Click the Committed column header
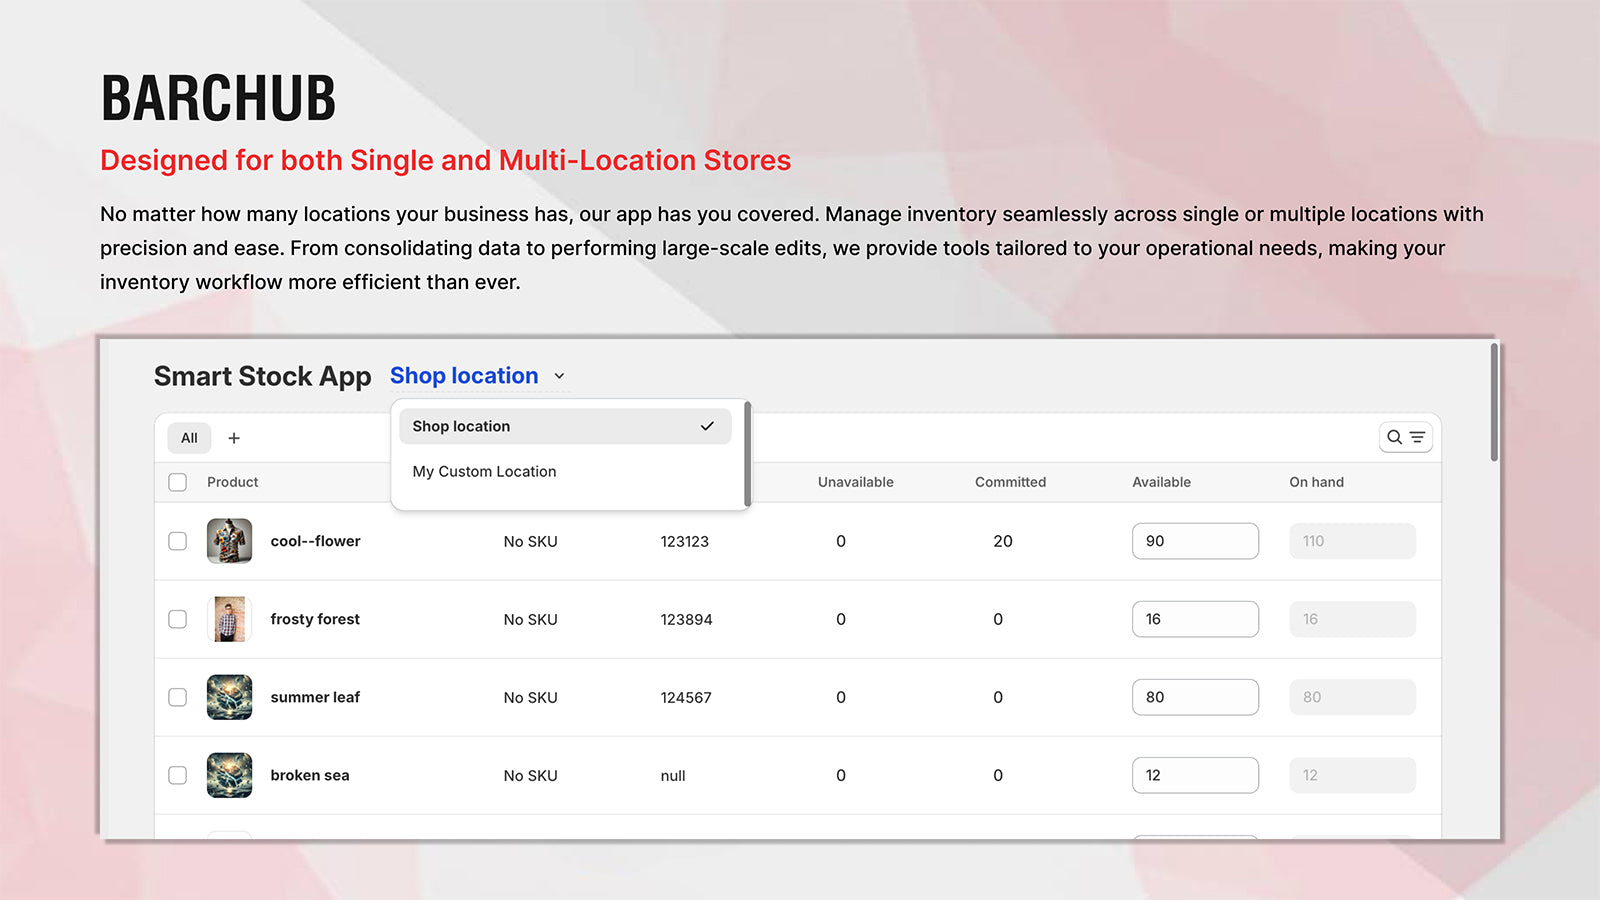Viewport: 1600px width, 900px height. coord(1010,481)
